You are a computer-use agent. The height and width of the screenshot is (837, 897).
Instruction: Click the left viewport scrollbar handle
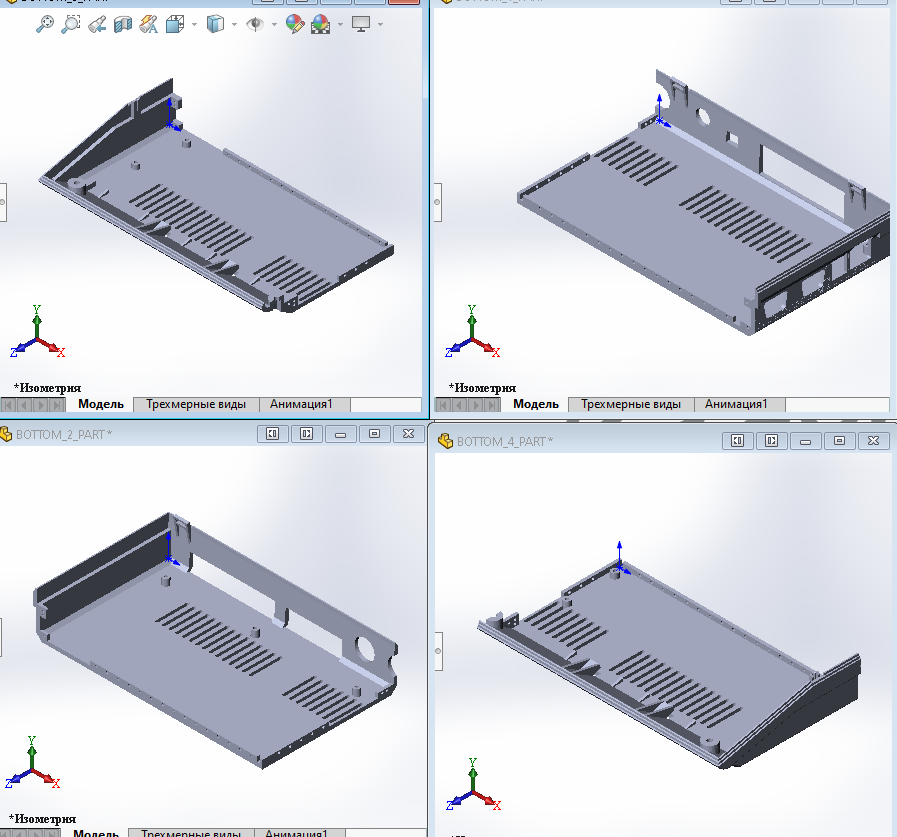click(x=3, y=203)
